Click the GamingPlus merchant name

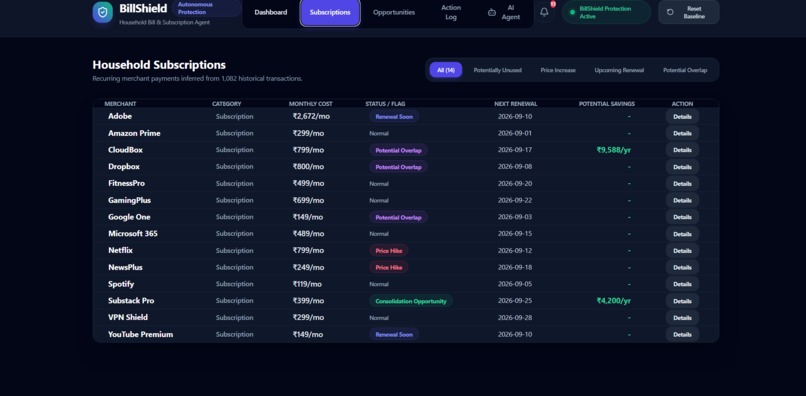point(129,200)
